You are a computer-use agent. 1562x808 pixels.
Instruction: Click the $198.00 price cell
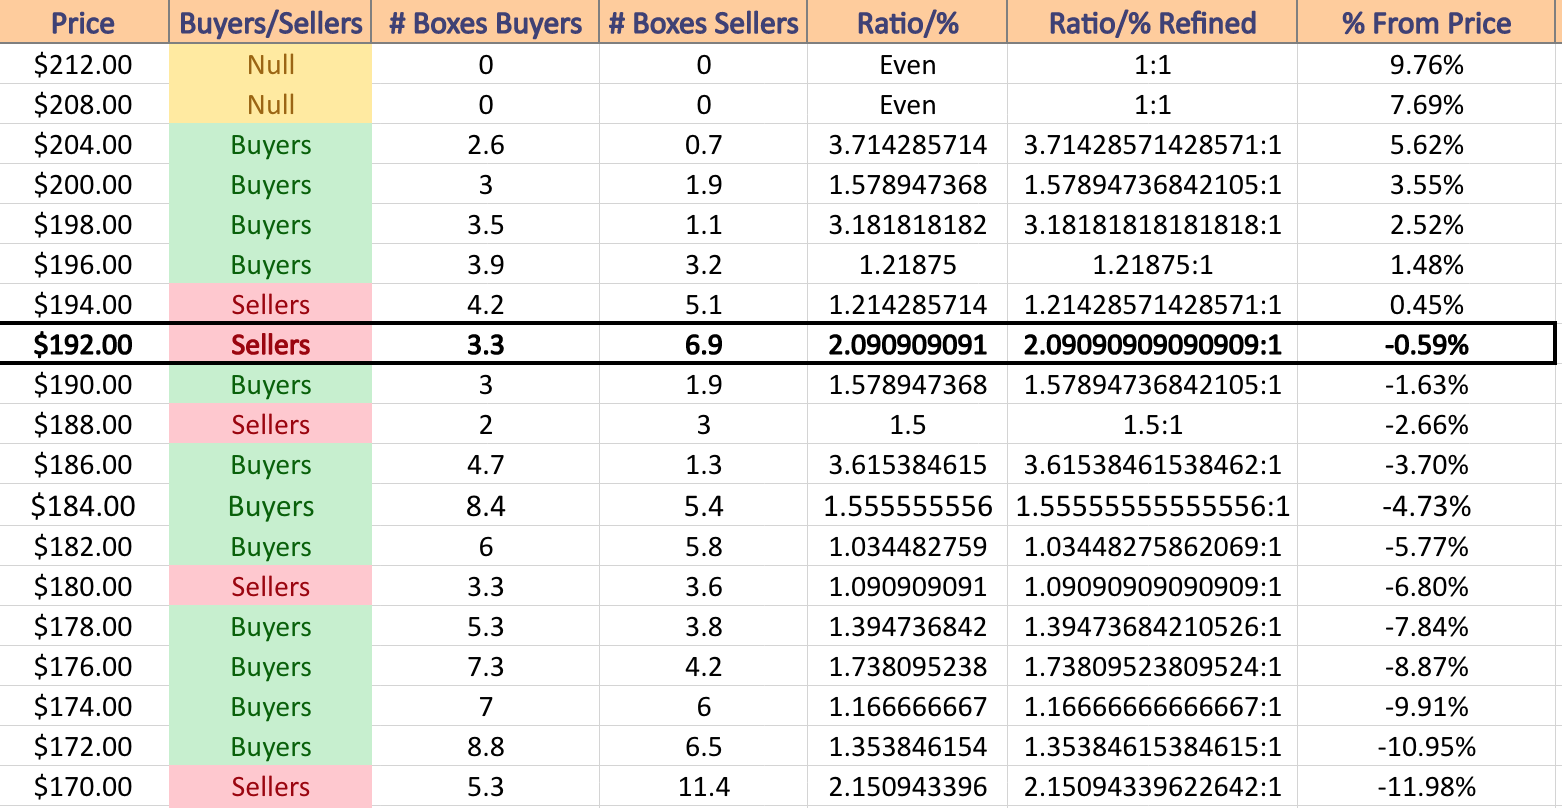coord(84,225)
